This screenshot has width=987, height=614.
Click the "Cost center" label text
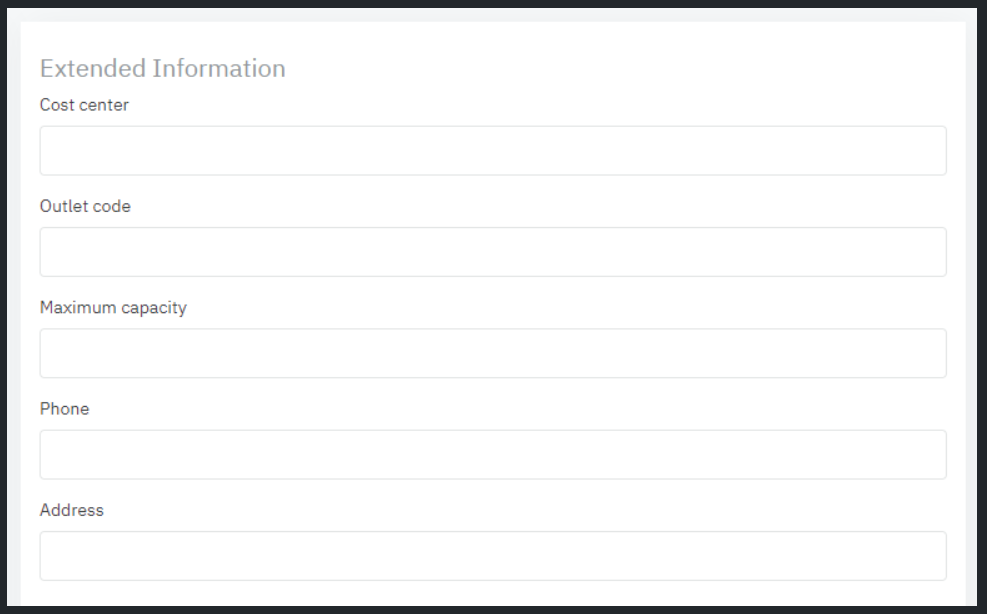(84, 105)
